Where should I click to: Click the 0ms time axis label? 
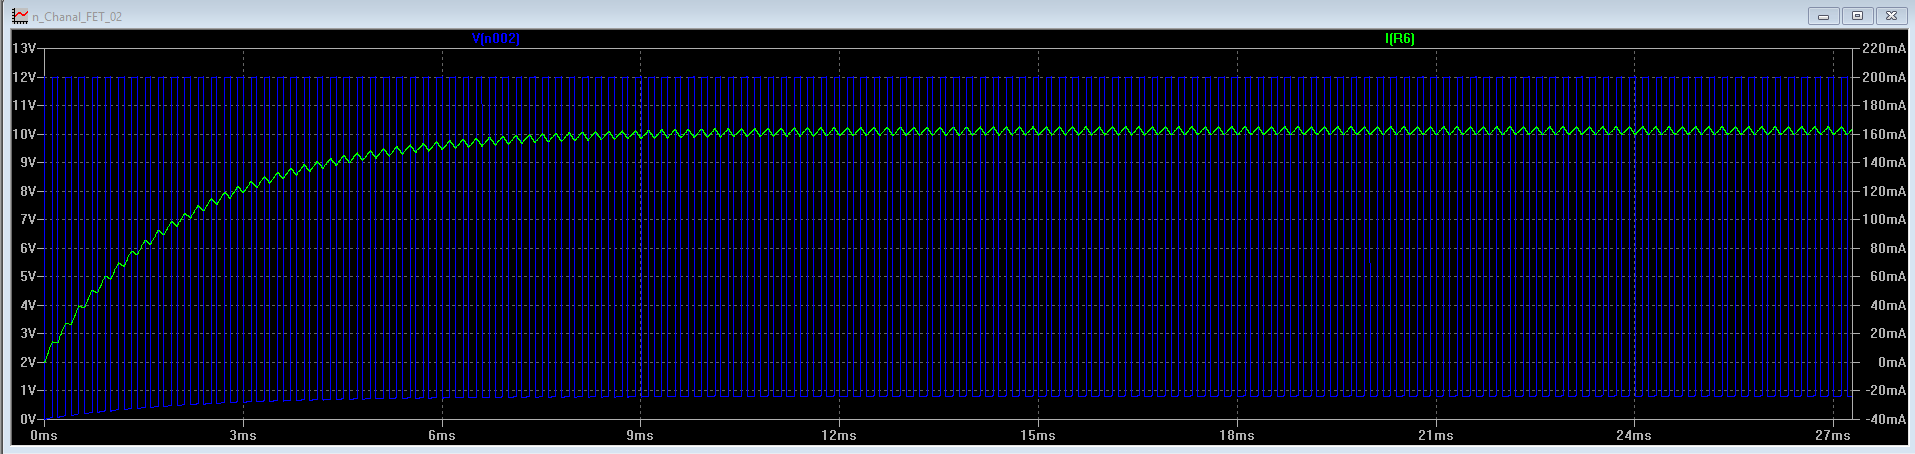click(44, 435)
